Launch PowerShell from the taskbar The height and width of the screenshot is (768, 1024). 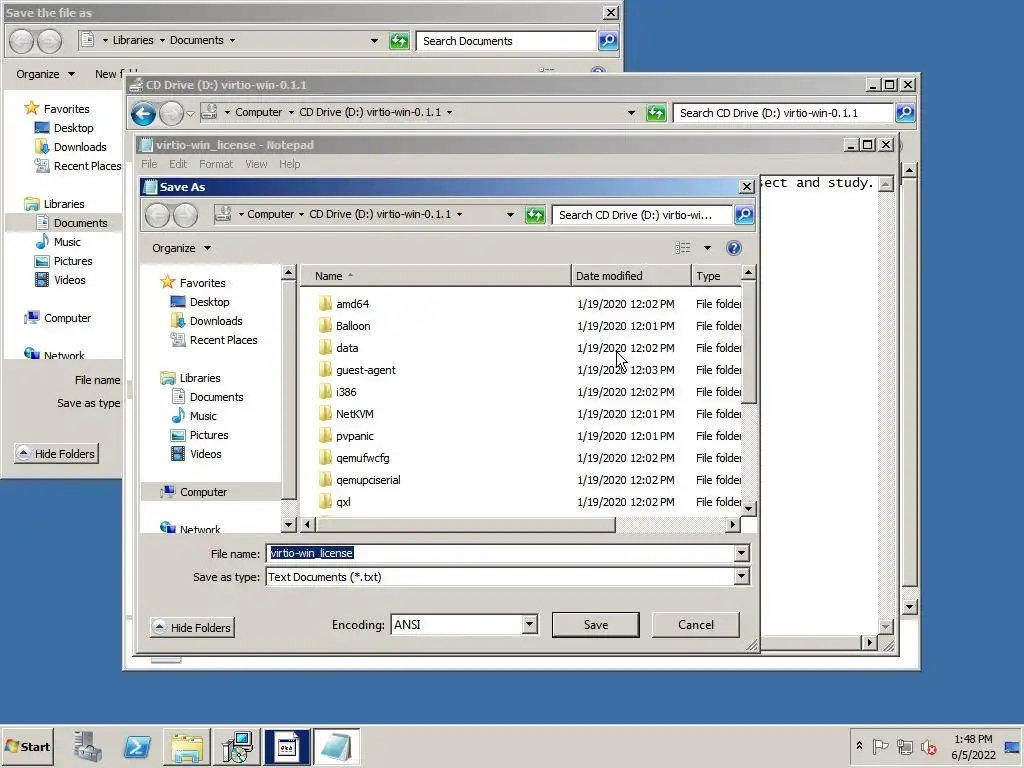137,746
